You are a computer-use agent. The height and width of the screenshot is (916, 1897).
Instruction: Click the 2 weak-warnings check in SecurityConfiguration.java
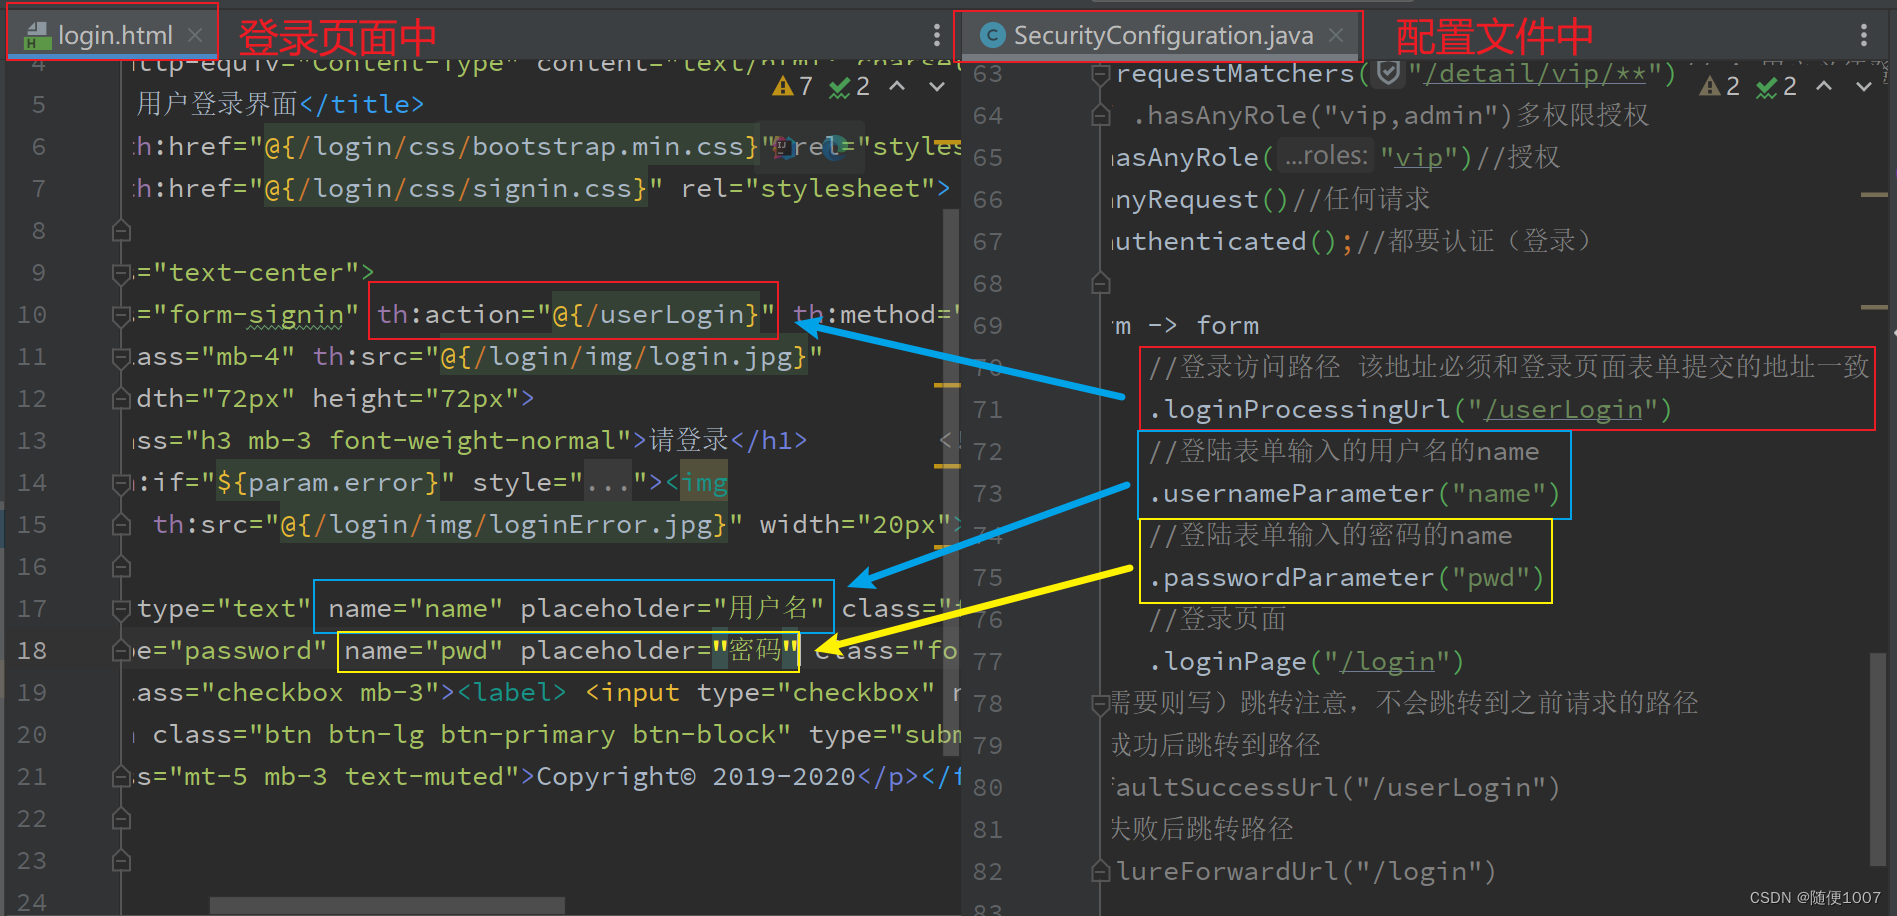pos(1777,87)
